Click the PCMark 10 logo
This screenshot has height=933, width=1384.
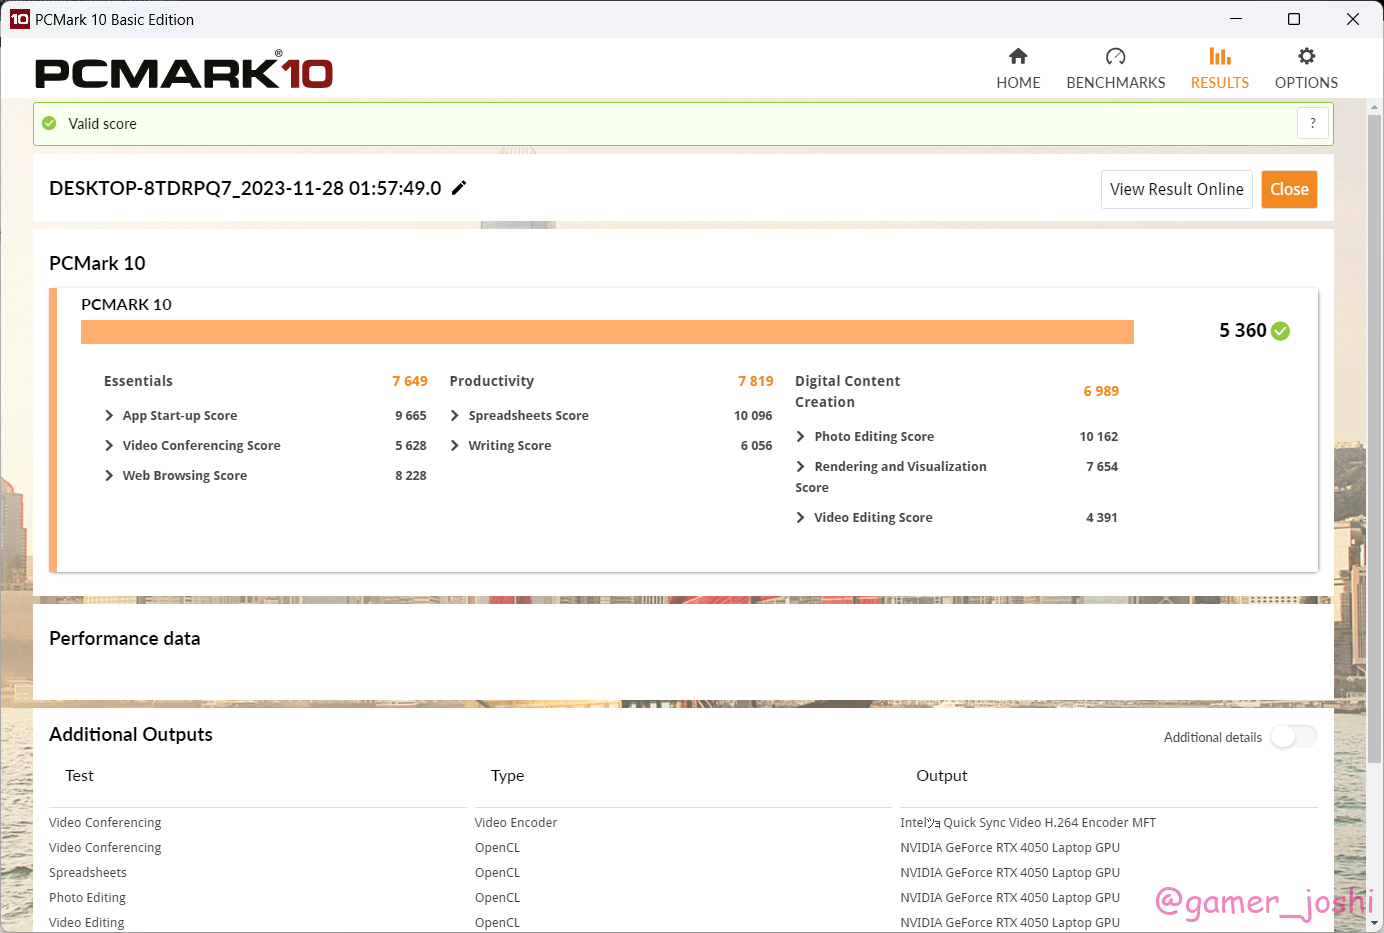point(184,71)
